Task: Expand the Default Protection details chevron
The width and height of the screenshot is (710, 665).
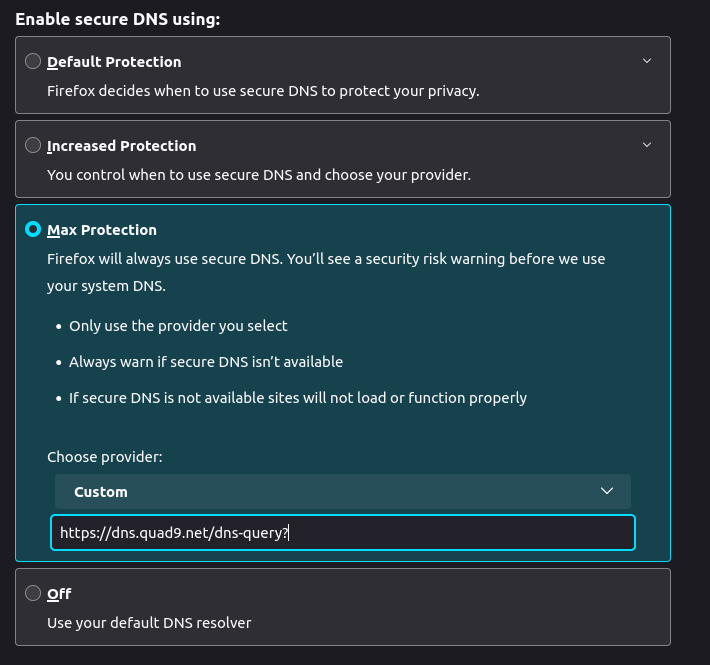Action: click(x=647, y=61)
